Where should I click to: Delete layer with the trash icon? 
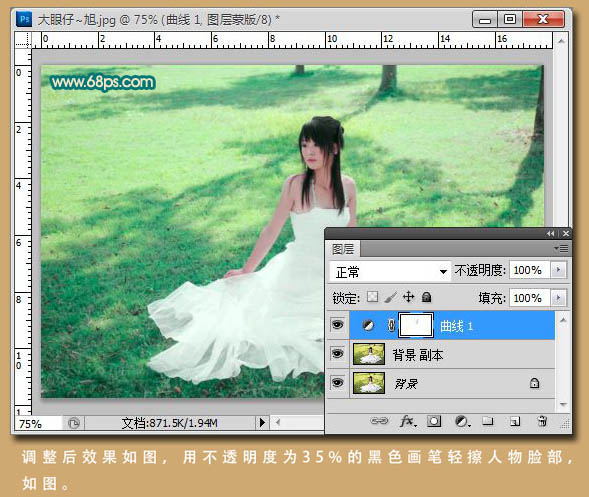coord(542,421)
